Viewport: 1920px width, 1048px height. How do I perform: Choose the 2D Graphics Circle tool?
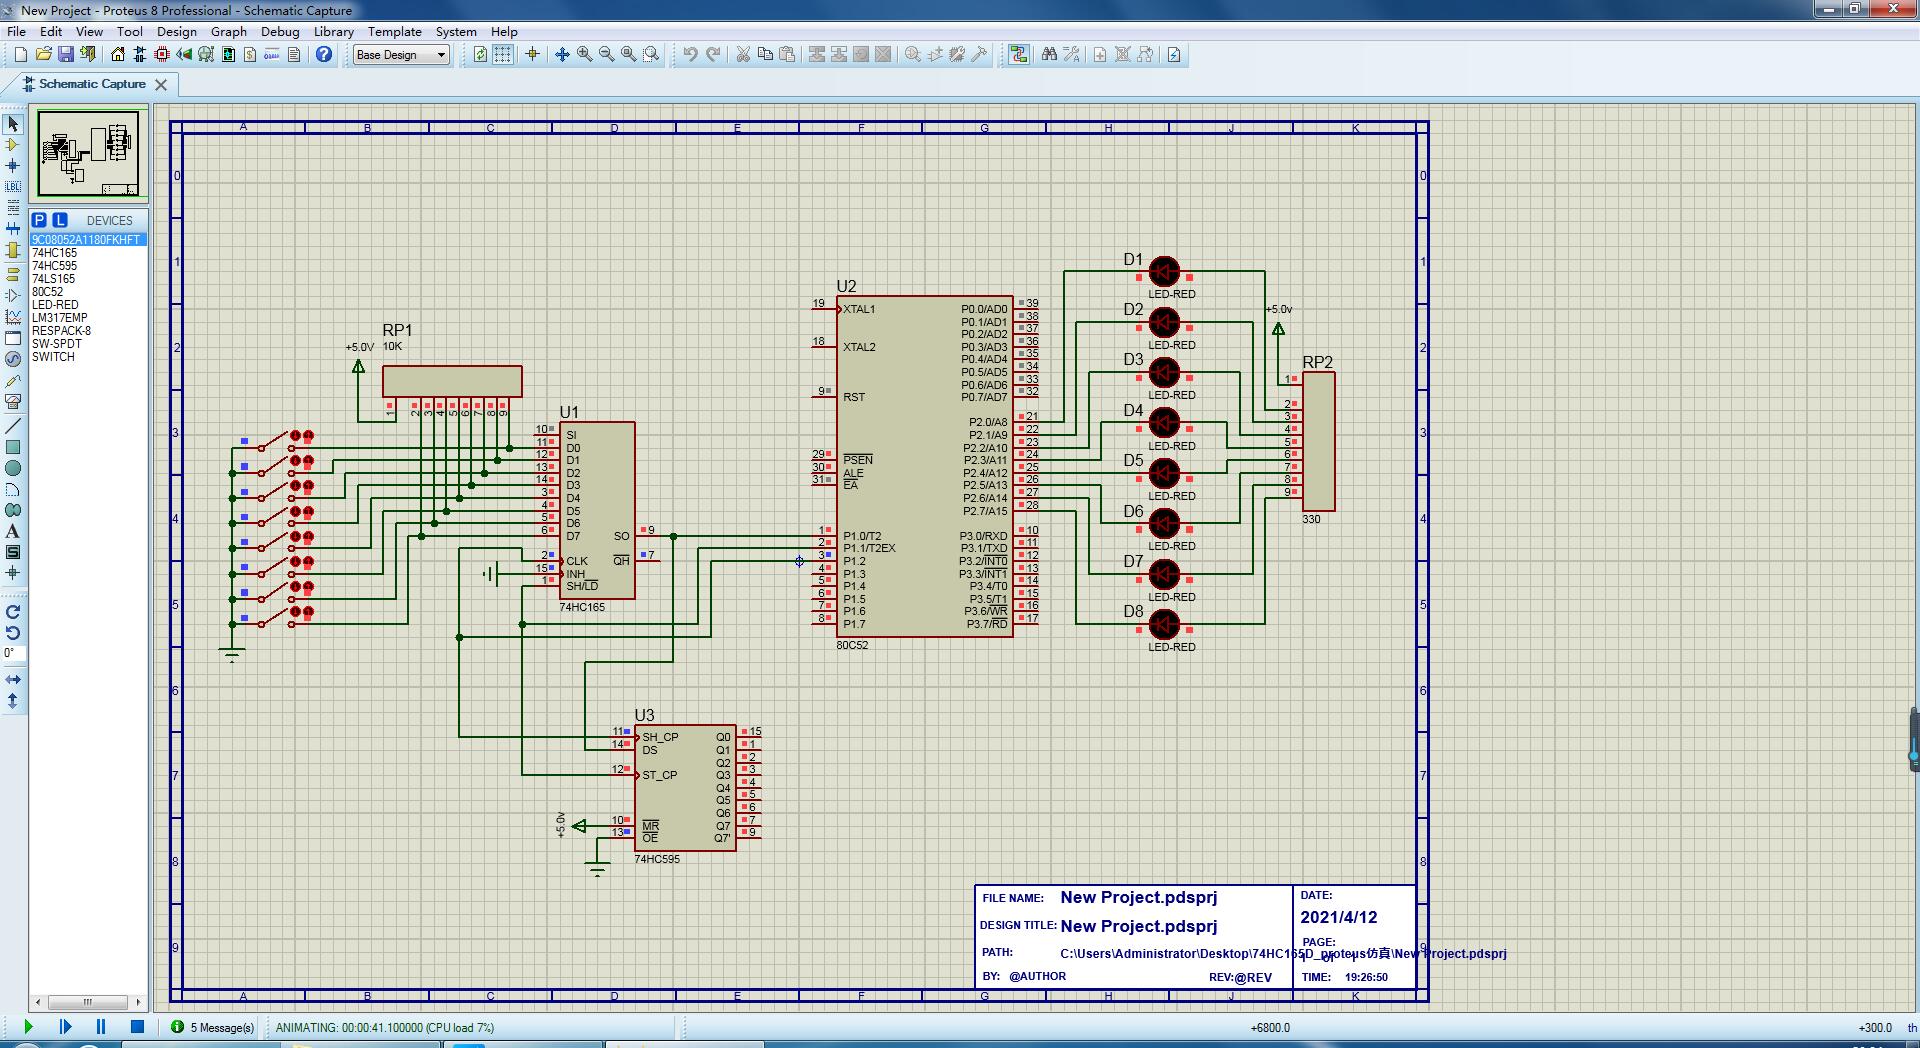[x=13, y=468]
